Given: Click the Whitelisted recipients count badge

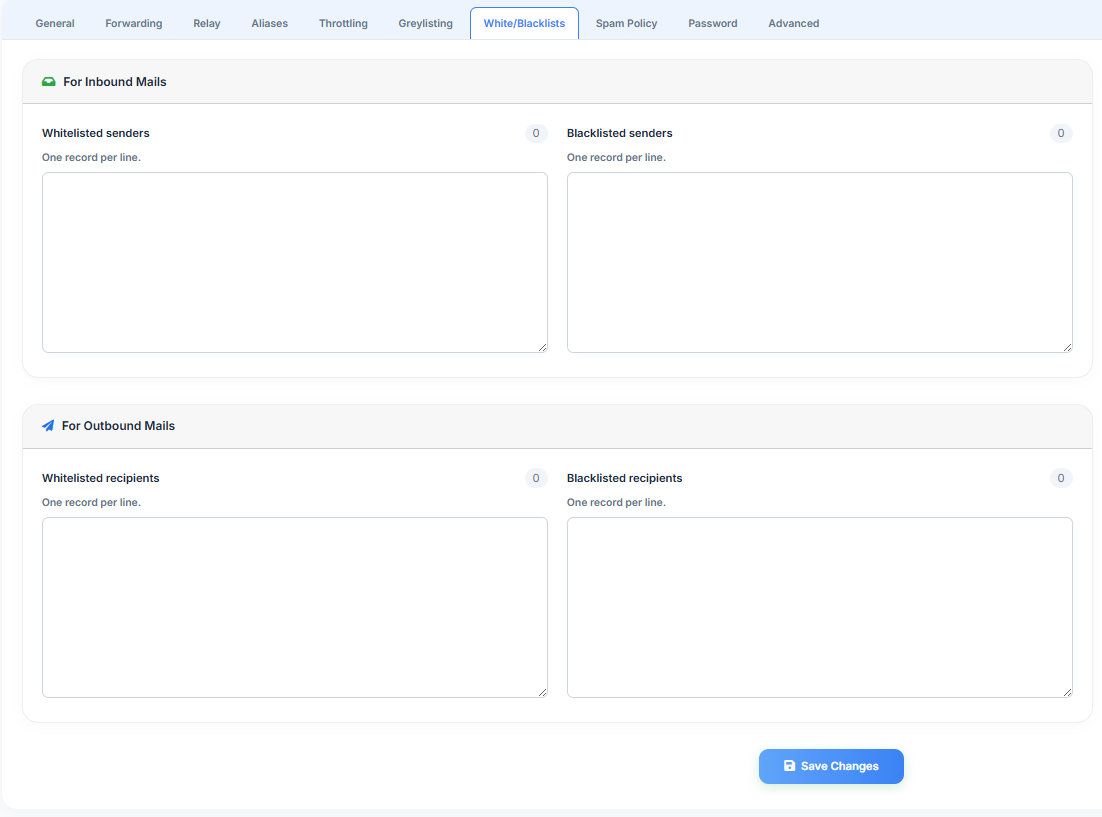Looking at the screenshot, I should click(536, 478).
